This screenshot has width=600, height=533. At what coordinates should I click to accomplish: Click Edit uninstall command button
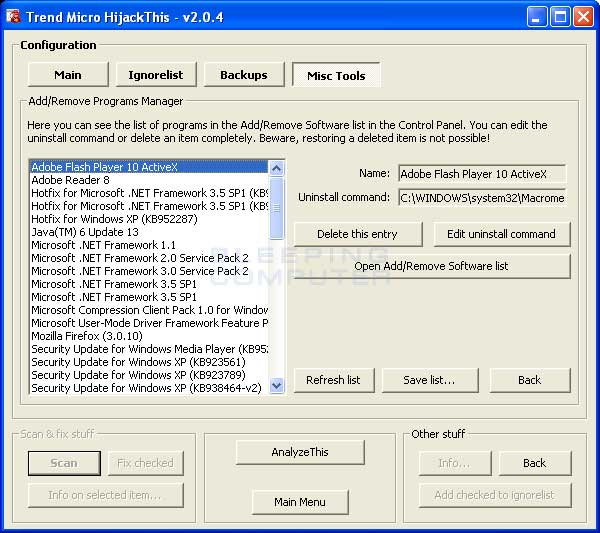pos(502,234)
